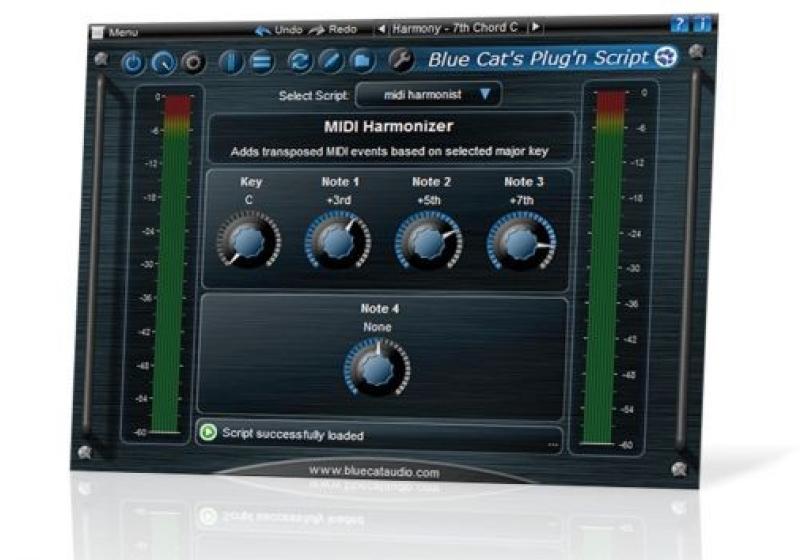The image size is (800, 560).
Task: Edit script with pencil icon
Action: (331, 61)
